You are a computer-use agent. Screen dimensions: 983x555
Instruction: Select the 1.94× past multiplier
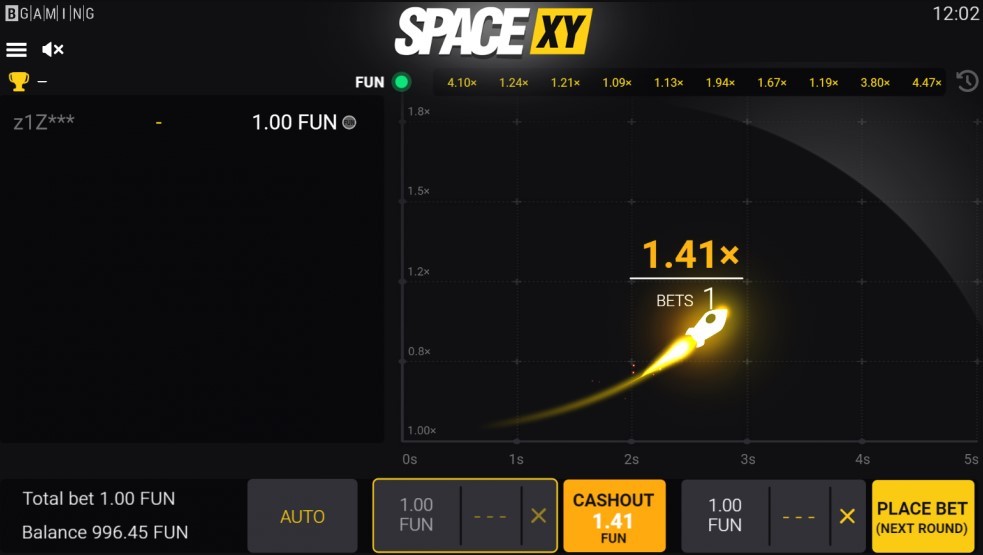720,83
